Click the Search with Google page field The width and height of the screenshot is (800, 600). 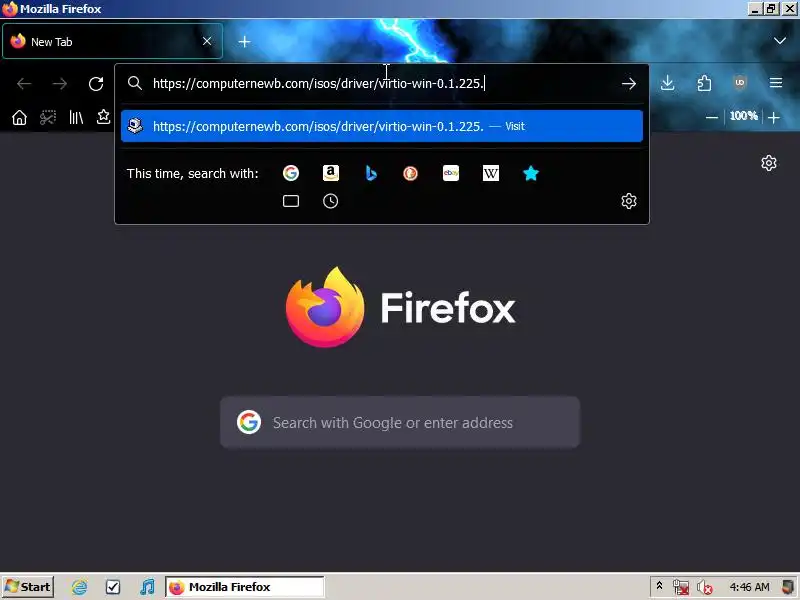pos(400,422)
